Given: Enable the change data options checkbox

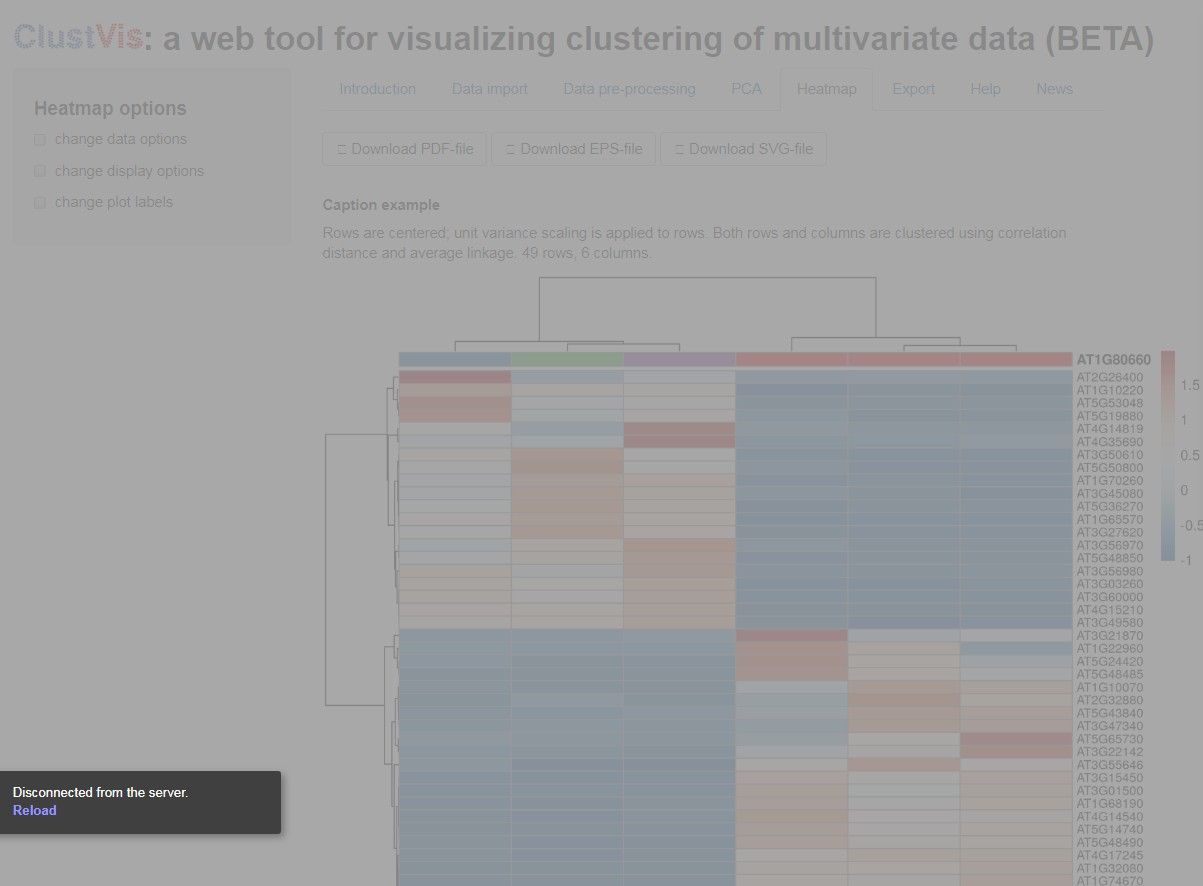Looking at the screenshot, I should tap(40, 140).
